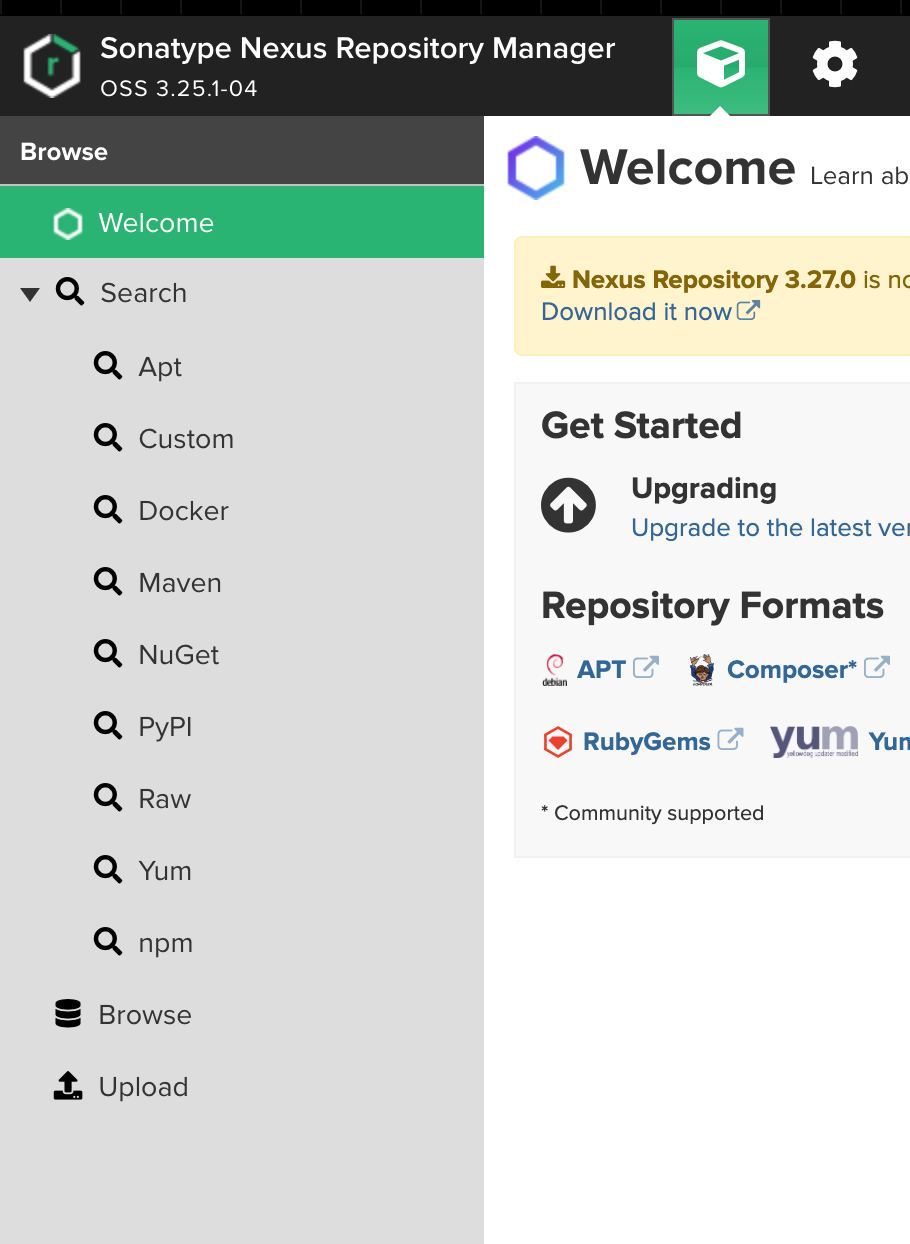Click the 'OSS 3.25.1-04' version text
Screen dimensions: 910x1244
179,88
